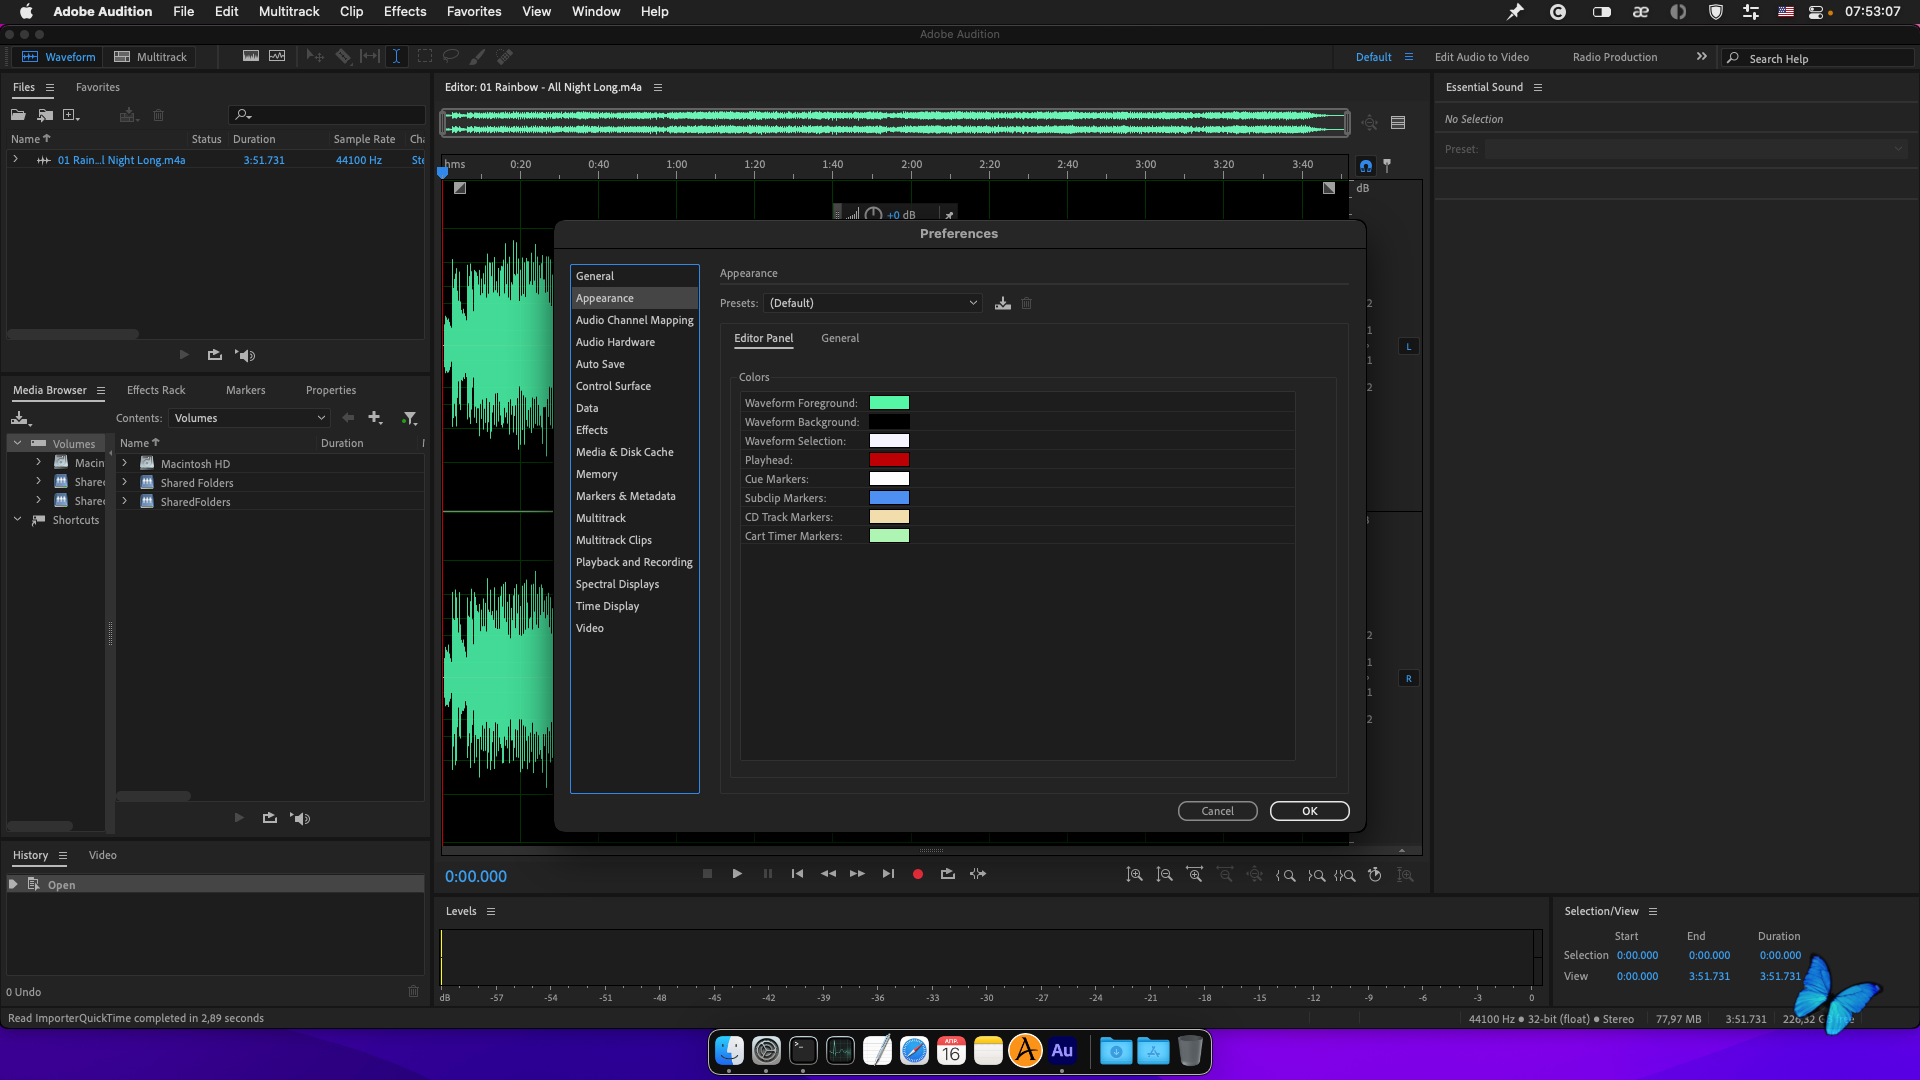Click the Cancel button

pyautogui.click(x=1216, y=811)
